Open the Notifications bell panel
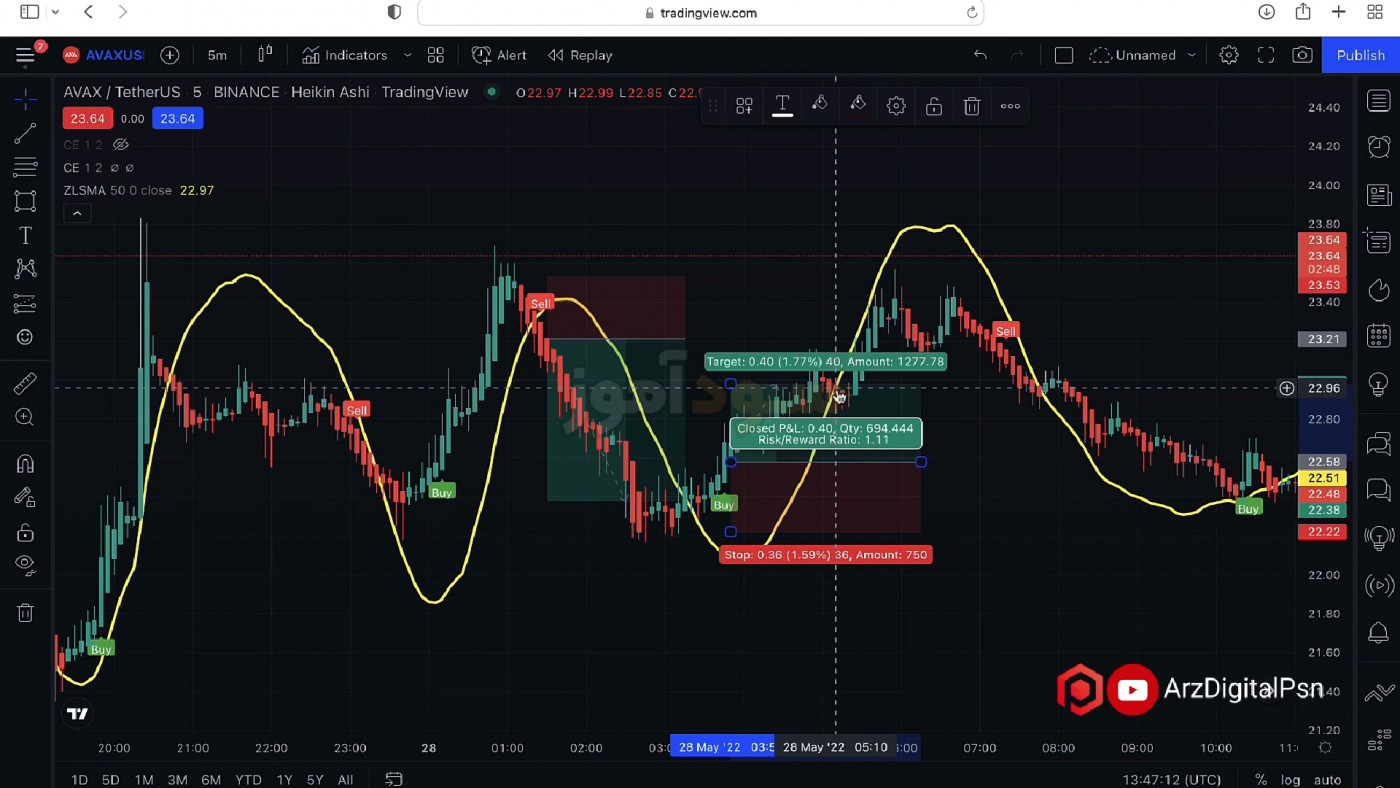Viewport: 1400px width, 788px height. coord(1379,633)
